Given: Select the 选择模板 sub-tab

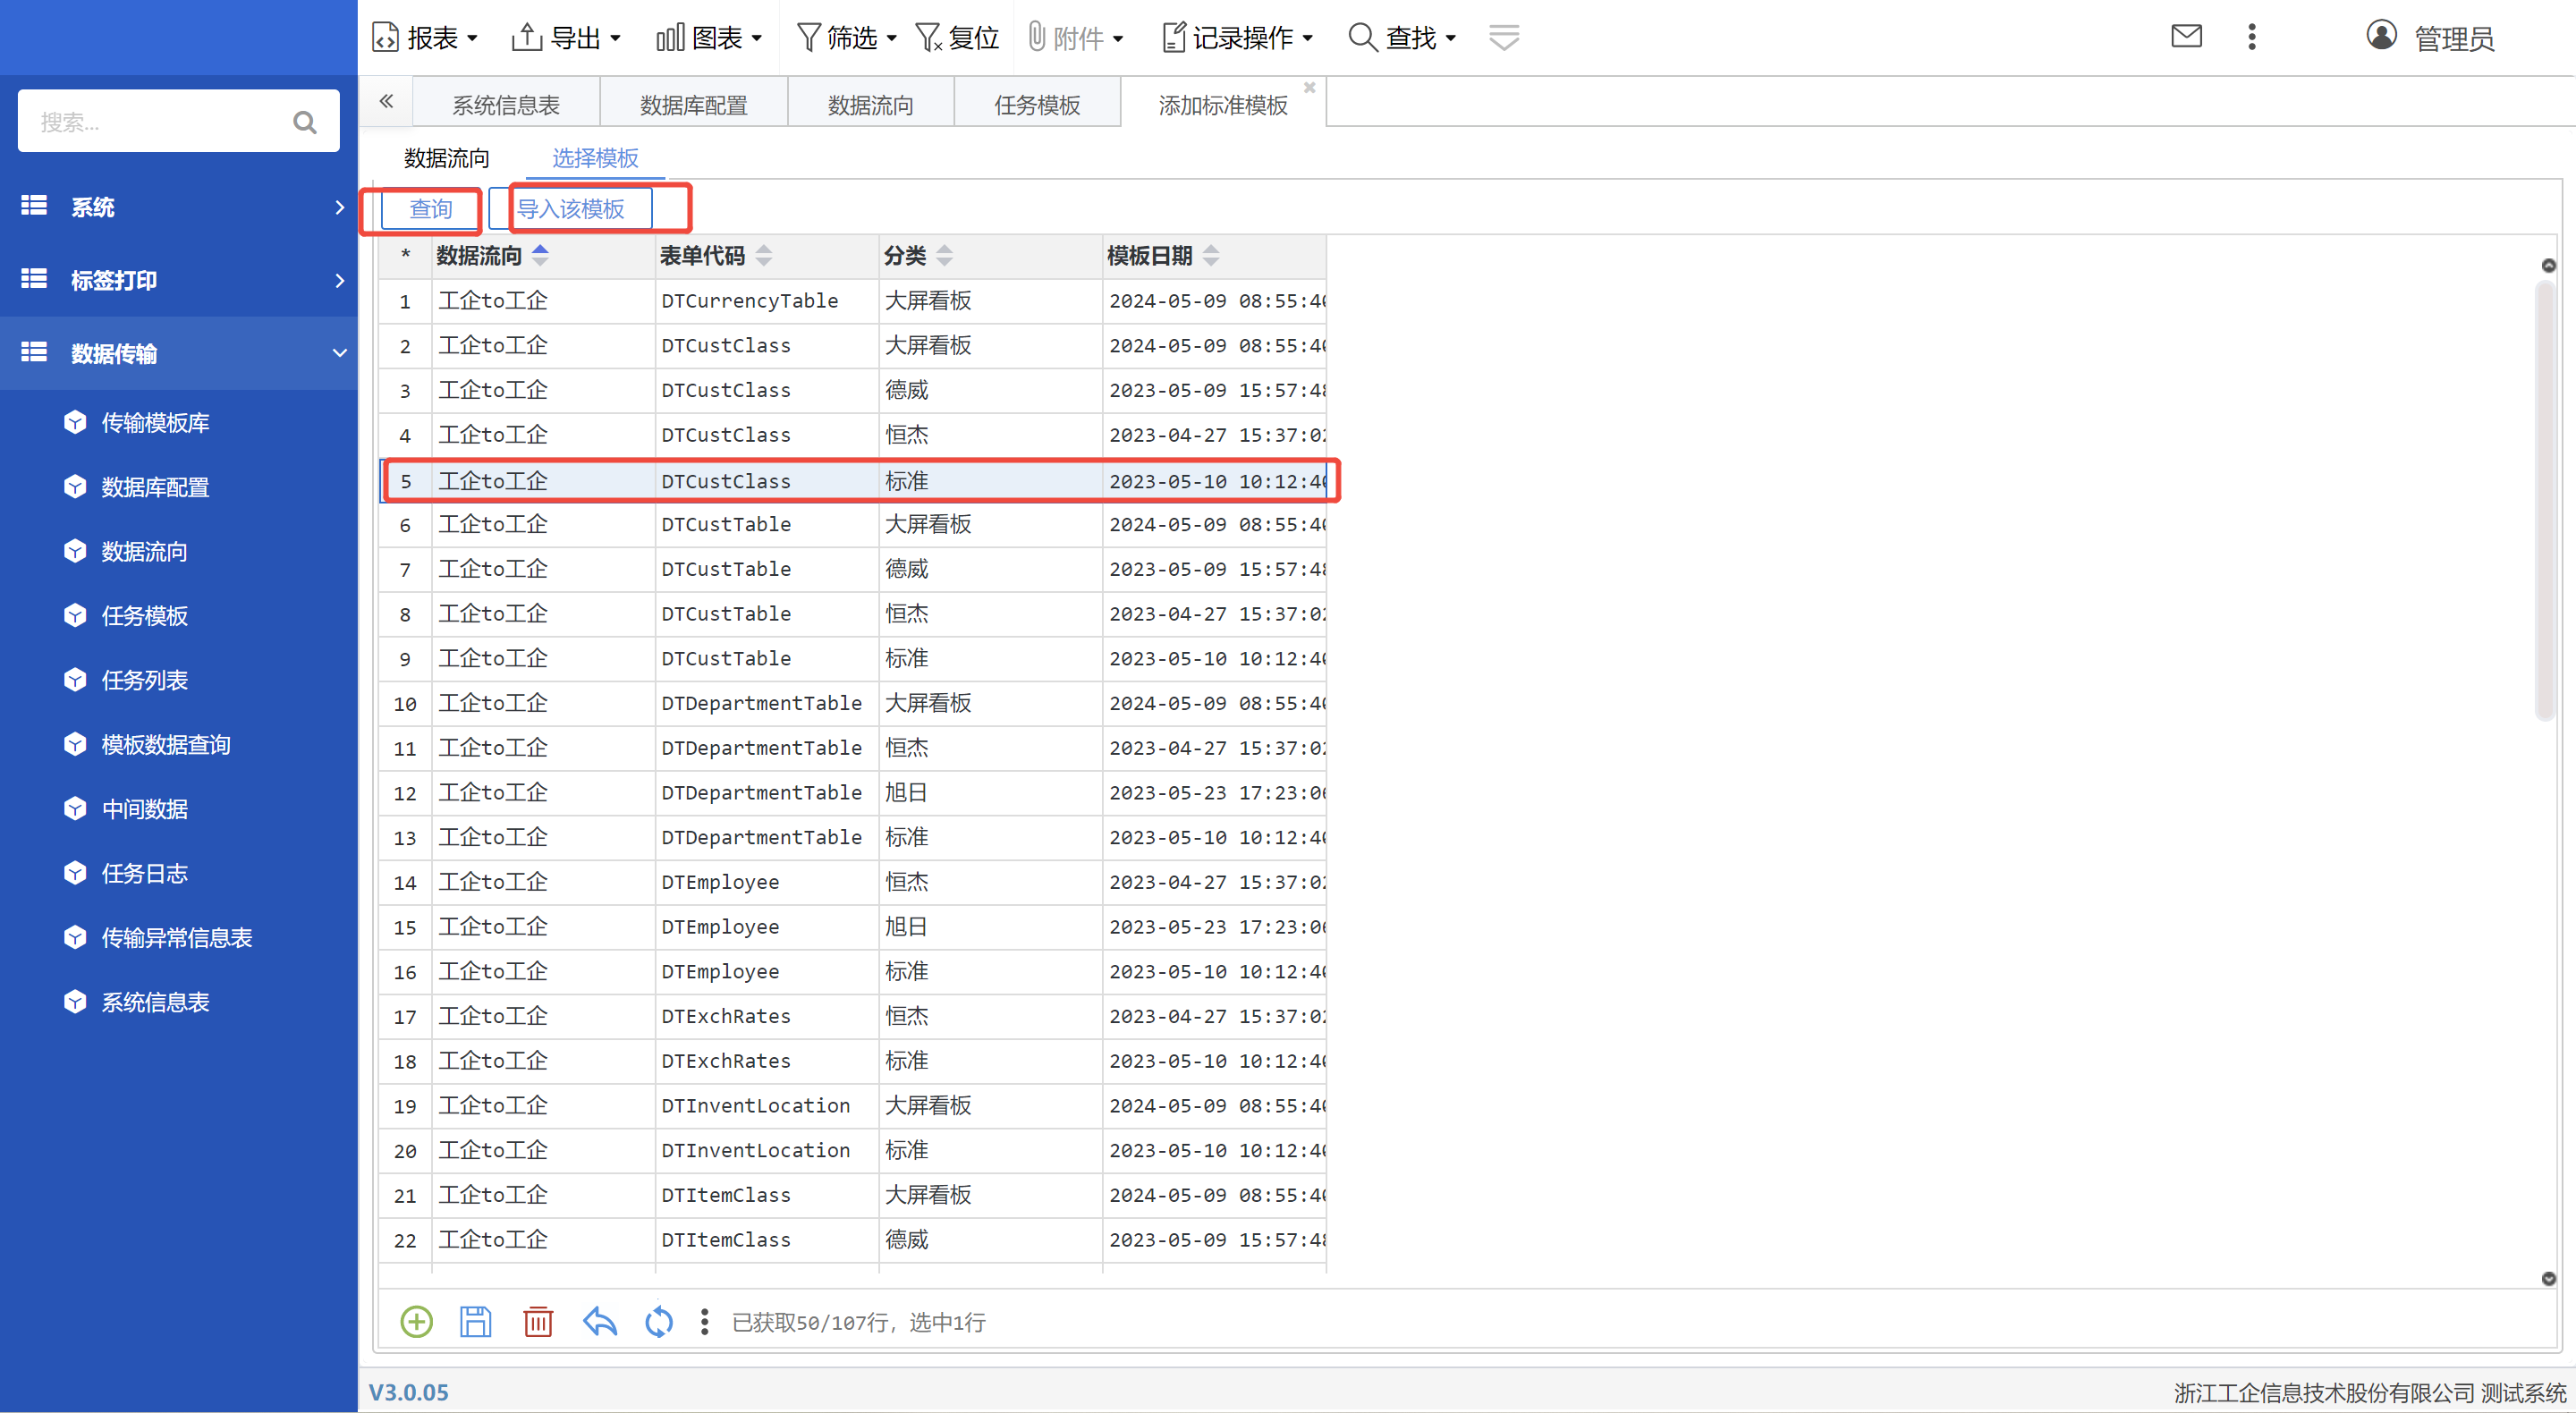Looking at the screenshot, I should click(595, 158).
